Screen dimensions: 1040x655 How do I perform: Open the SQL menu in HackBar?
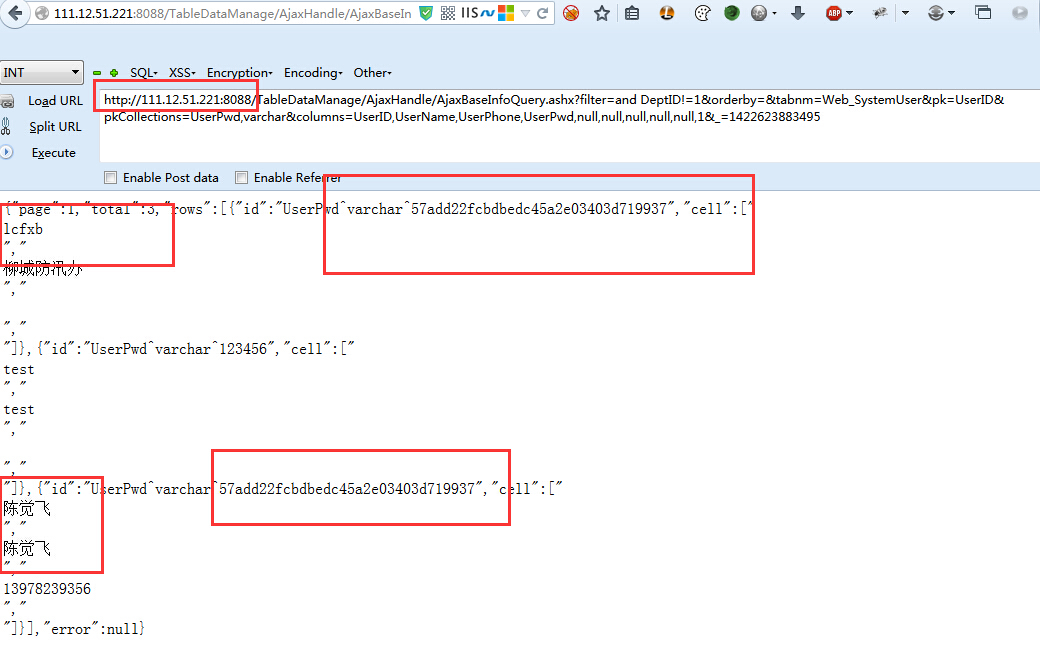(x=143, y=73)
